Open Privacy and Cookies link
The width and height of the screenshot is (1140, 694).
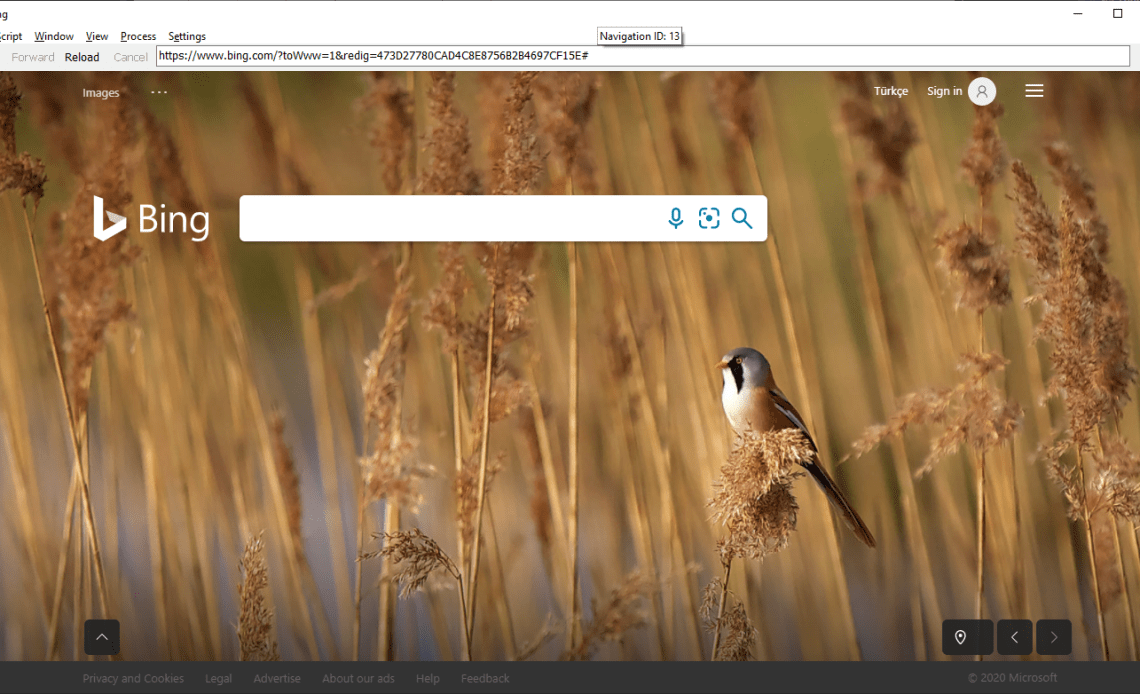(x=133, y=678)
